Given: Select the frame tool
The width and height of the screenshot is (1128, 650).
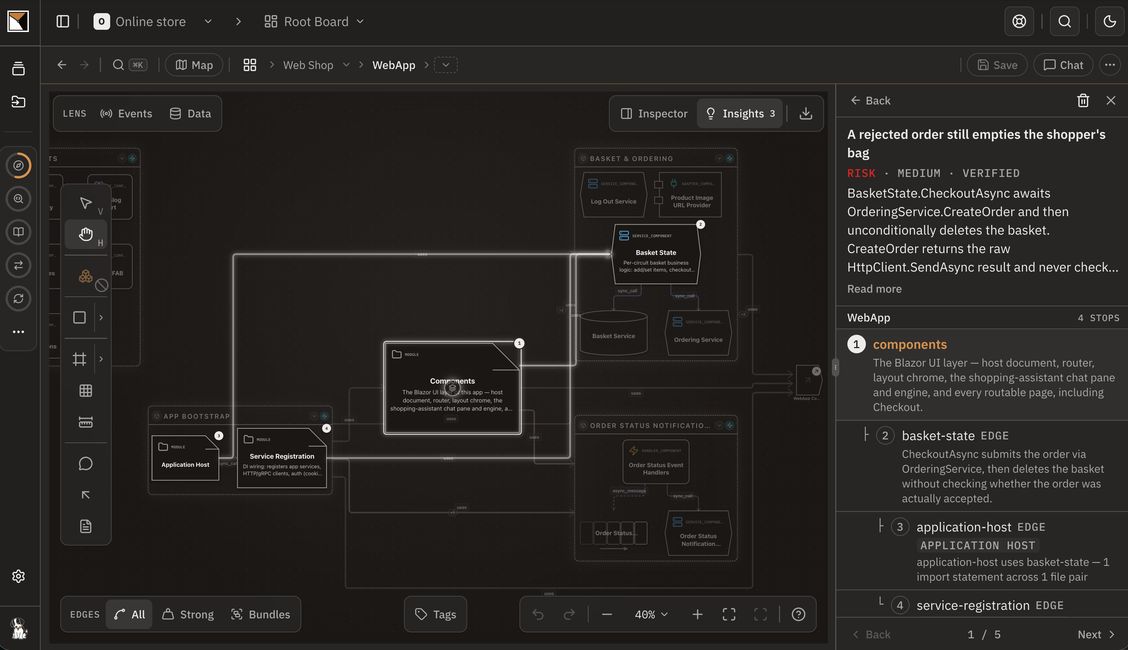Looking at the screenshot, I should 80,359.
